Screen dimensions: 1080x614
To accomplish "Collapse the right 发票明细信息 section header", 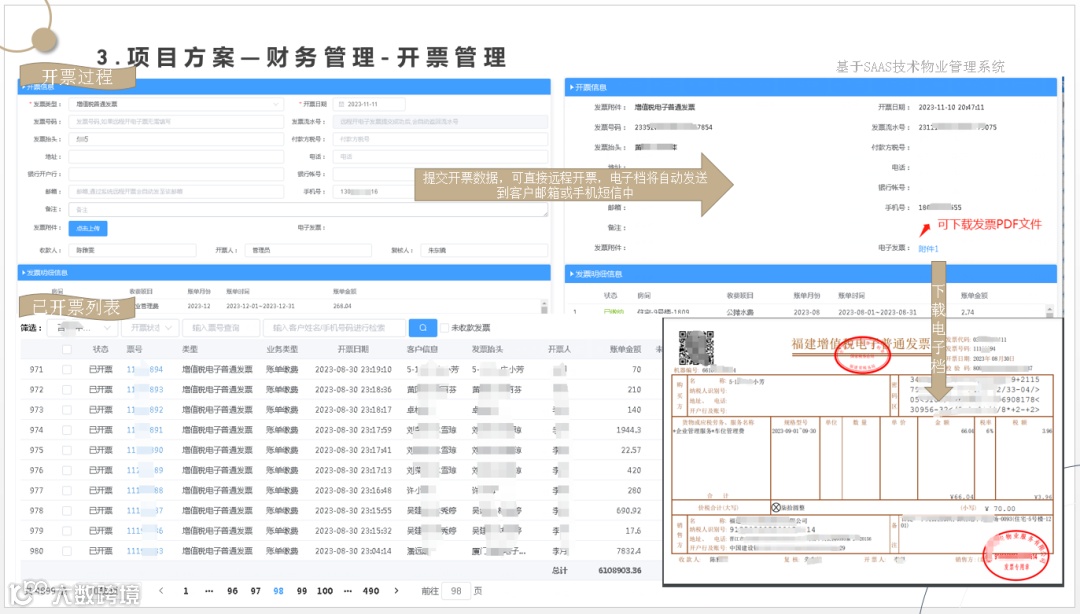I will [811, 274].
